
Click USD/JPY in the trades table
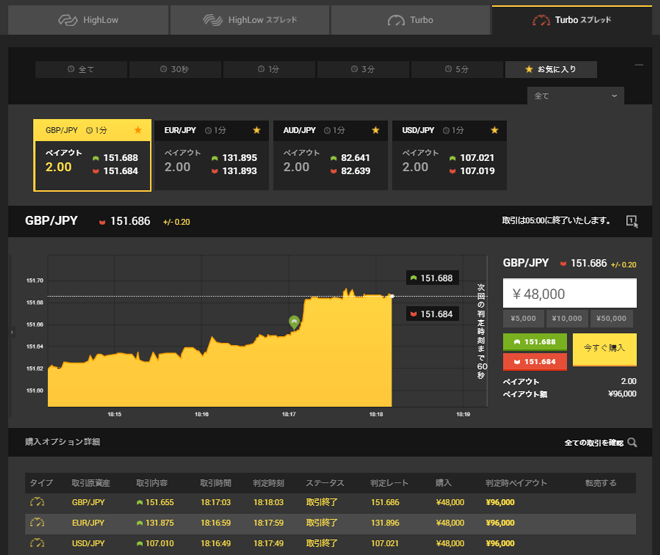pos(88,544)
